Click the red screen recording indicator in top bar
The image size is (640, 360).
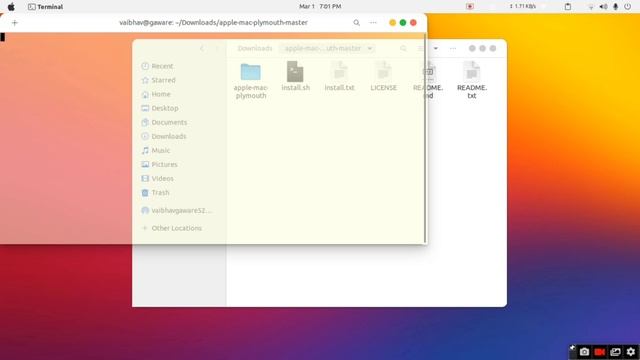click(x=470, y=7)
